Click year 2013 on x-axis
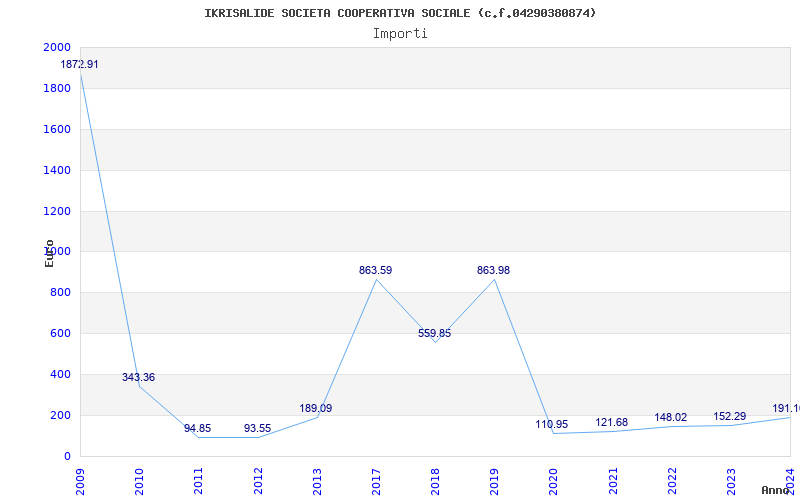The width and height of the screenshot is (800, 500). coord(317,481)
